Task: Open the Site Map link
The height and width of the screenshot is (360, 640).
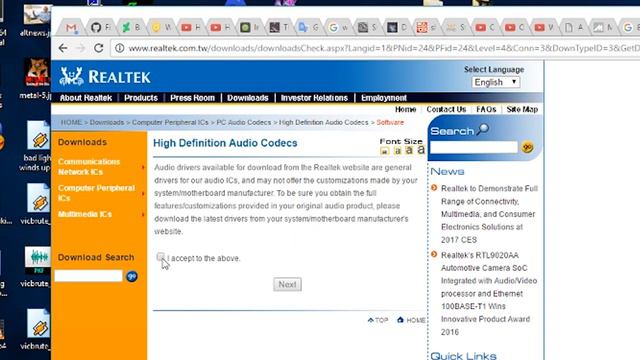Action: click(x=522, y=109)
